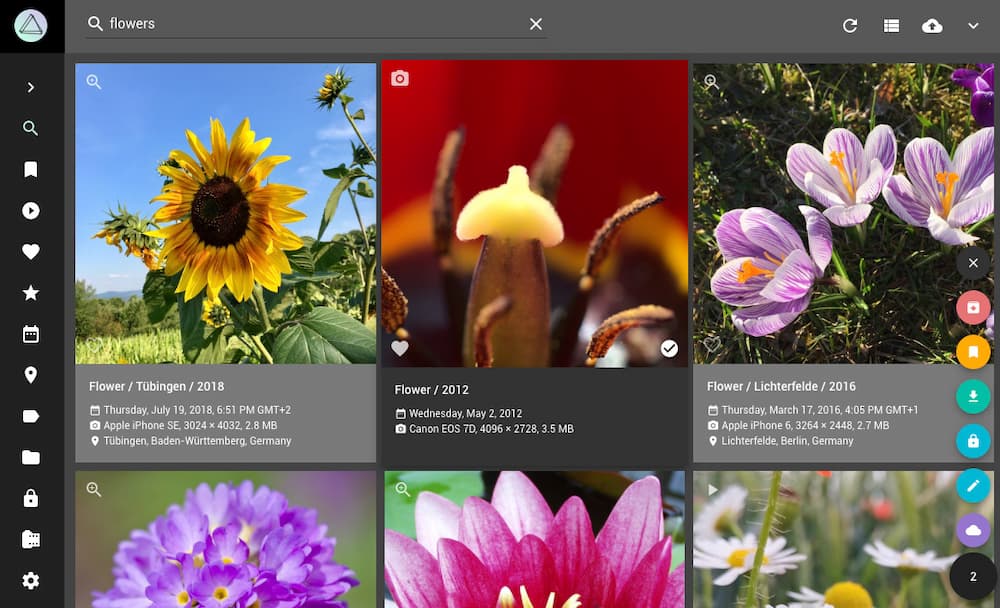Image resolution: width=1000 pixels, height=608 pixels.
Task: Open Moments via the star icon
Action: tap(30, 292)
